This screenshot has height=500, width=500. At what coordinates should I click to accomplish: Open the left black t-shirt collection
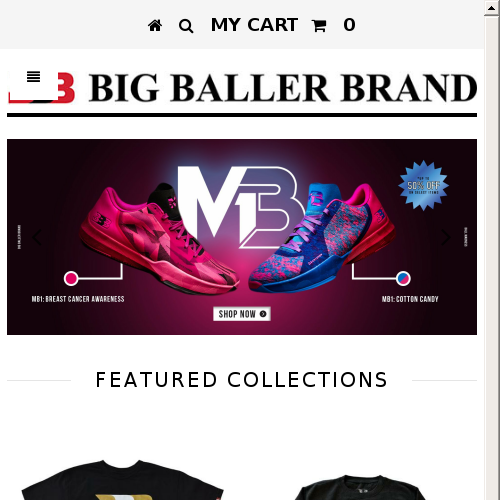pyautogui.click(x=122, y=480)
